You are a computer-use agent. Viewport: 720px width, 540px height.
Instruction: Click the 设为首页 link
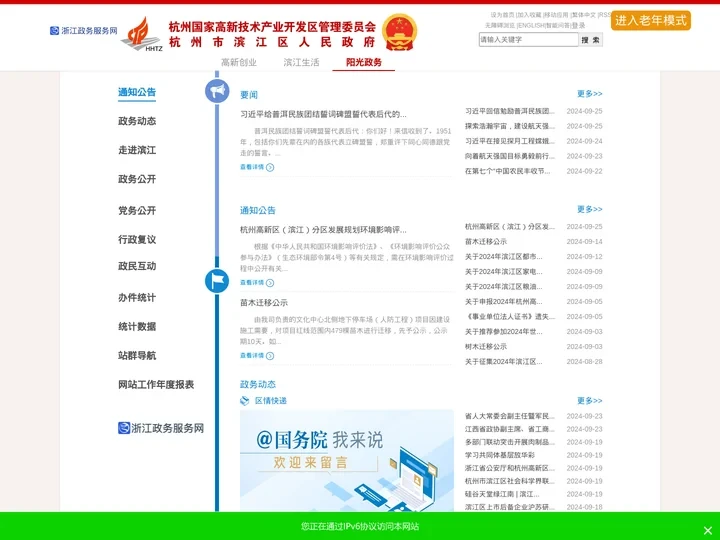(x=502, y=15)
